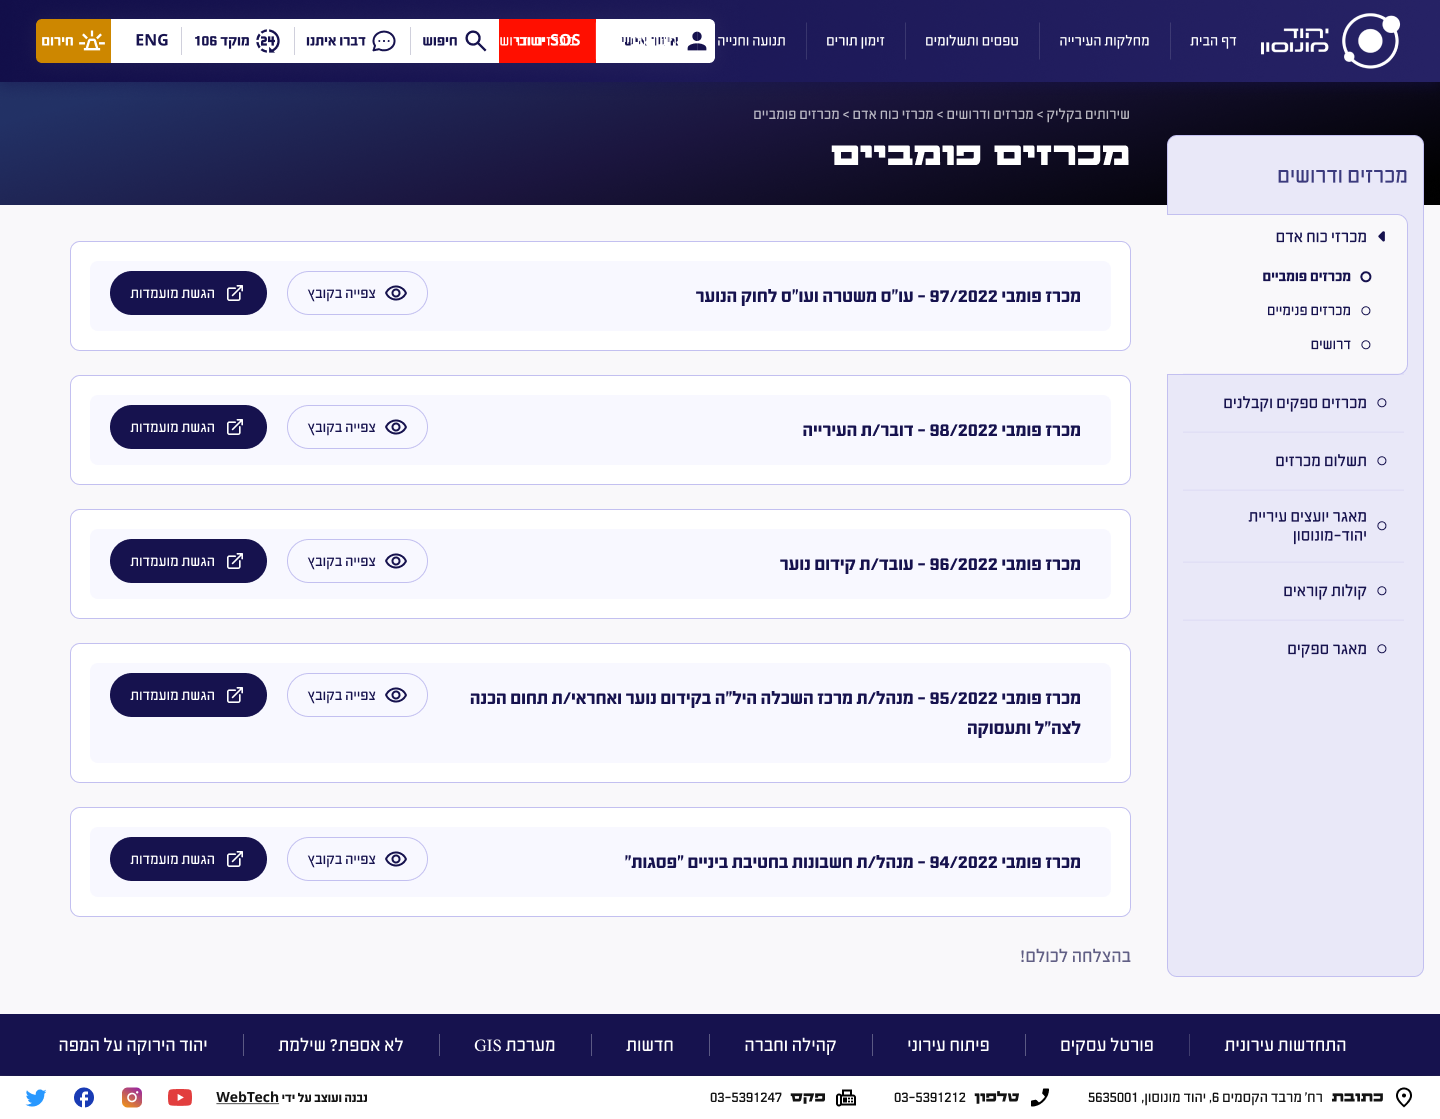The height and width of the screenshot is (1119, 1440).
Task: Click צפייה בקובץ for tender 95/2022
Action: coord(357,695)
